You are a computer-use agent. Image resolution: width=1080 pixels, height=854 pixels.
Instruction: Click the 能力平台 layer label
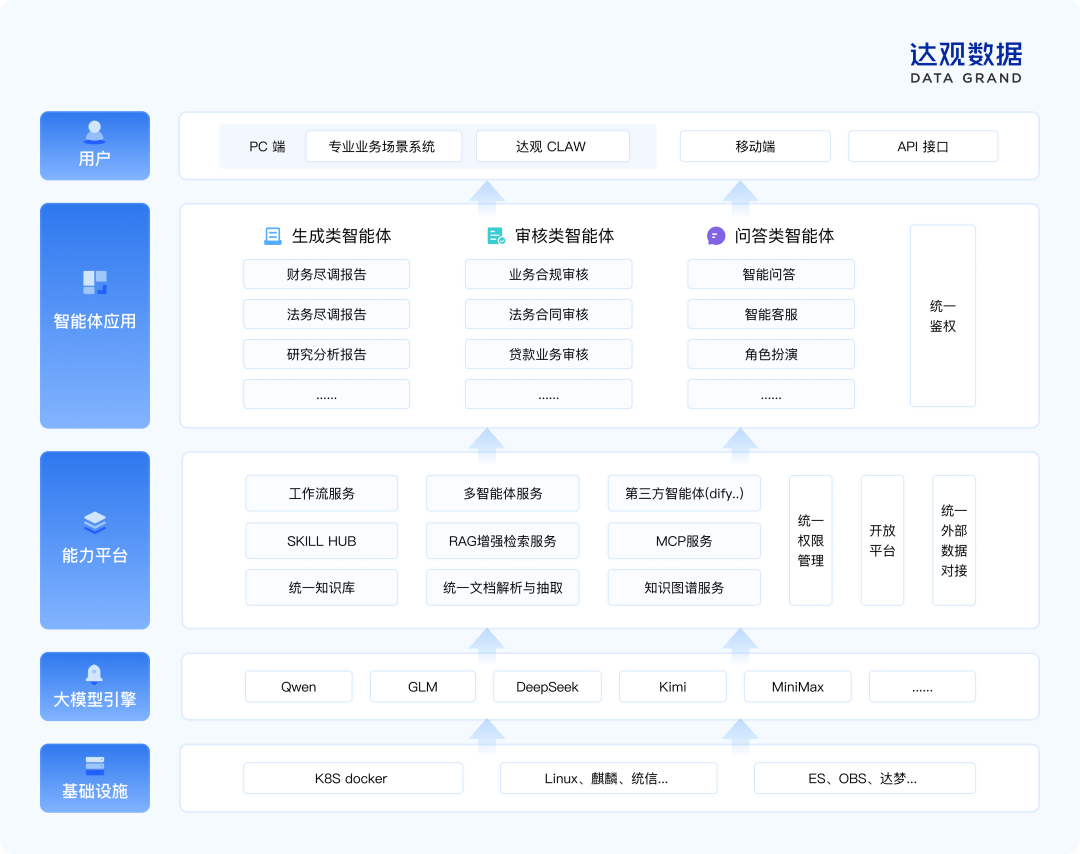[94, 555]
